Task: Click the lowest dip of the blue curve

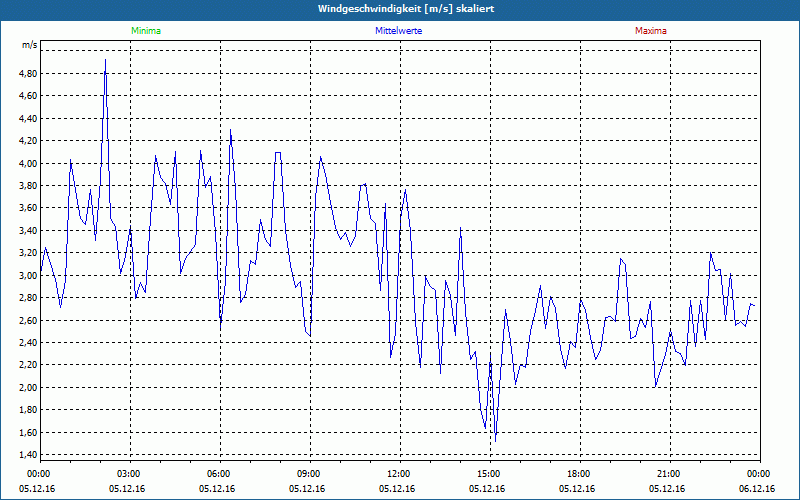Action: (x=495, y=441)
